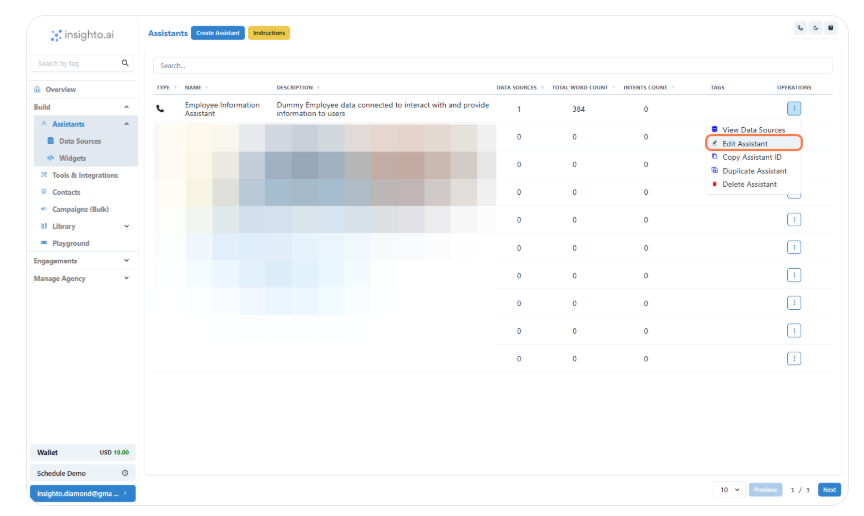Sort by the DESCRIPTION column arrow
This screenshot has width=864, height=516.
(x=318, y=88)
